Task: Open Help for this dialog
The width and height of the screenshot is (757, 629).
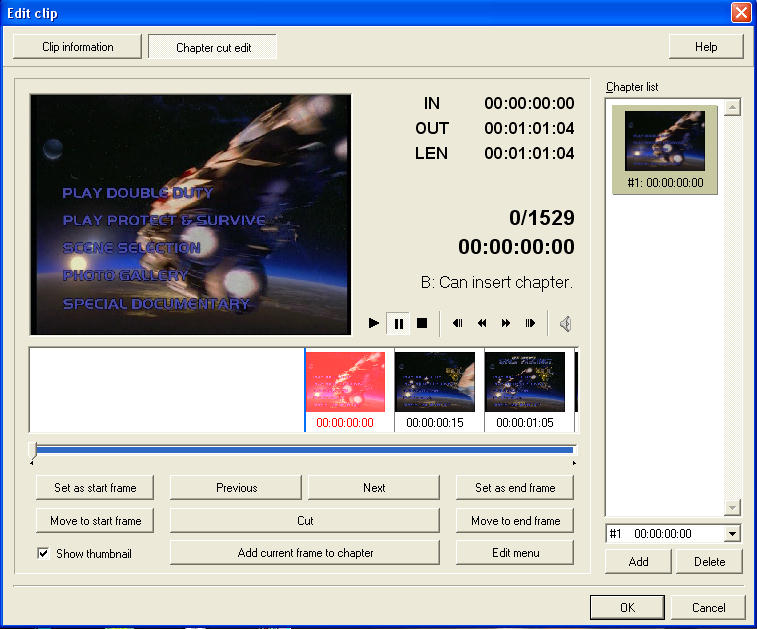Action: [x=706, y=47]
